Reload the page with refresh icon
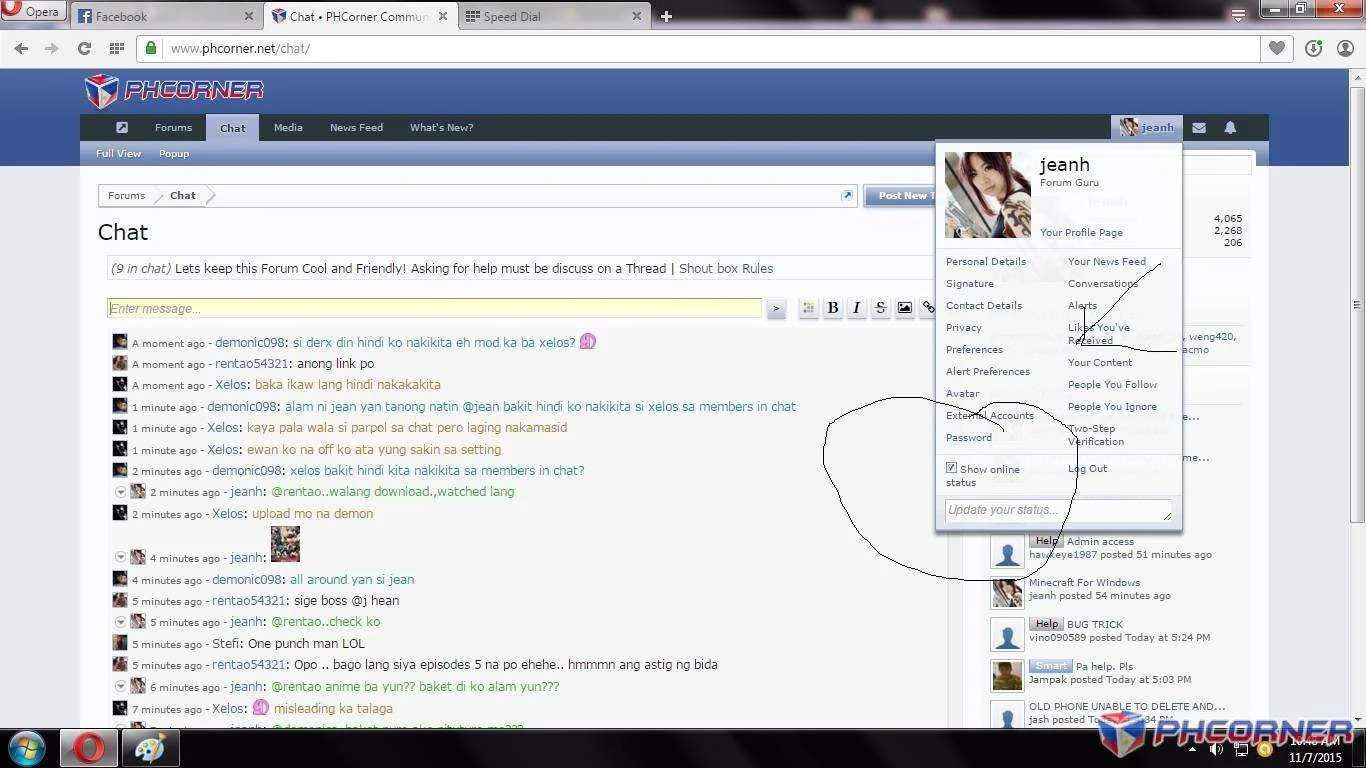 tap(84, 48)
